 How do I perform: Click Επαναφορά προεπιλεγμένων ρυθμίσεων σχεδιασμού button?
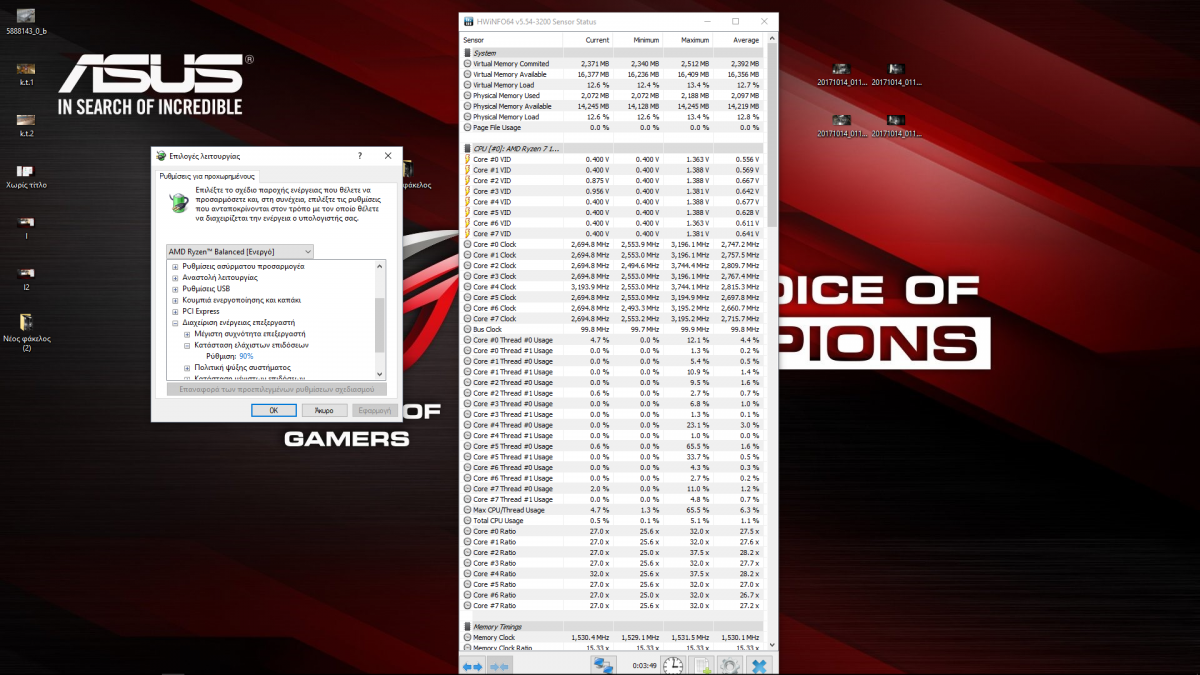pos(275,388)
